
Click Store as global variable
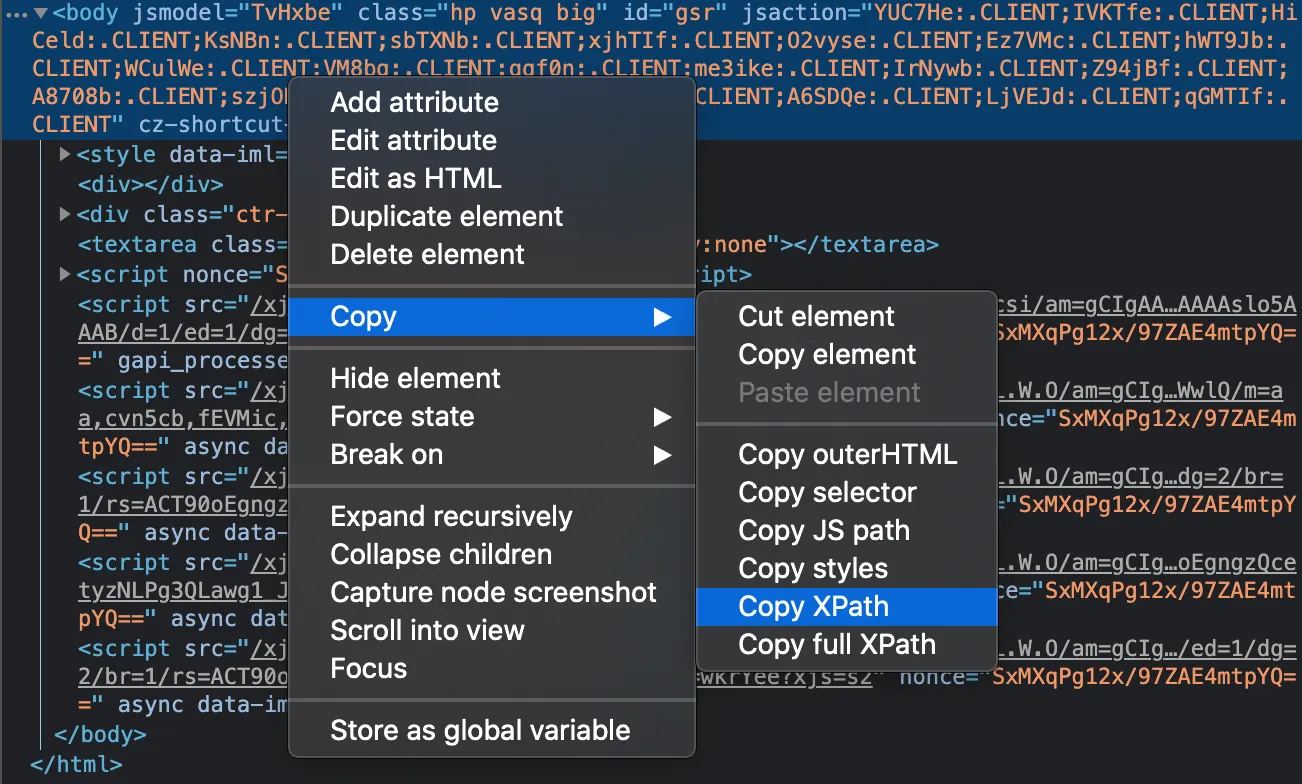(x=480, y=731)
